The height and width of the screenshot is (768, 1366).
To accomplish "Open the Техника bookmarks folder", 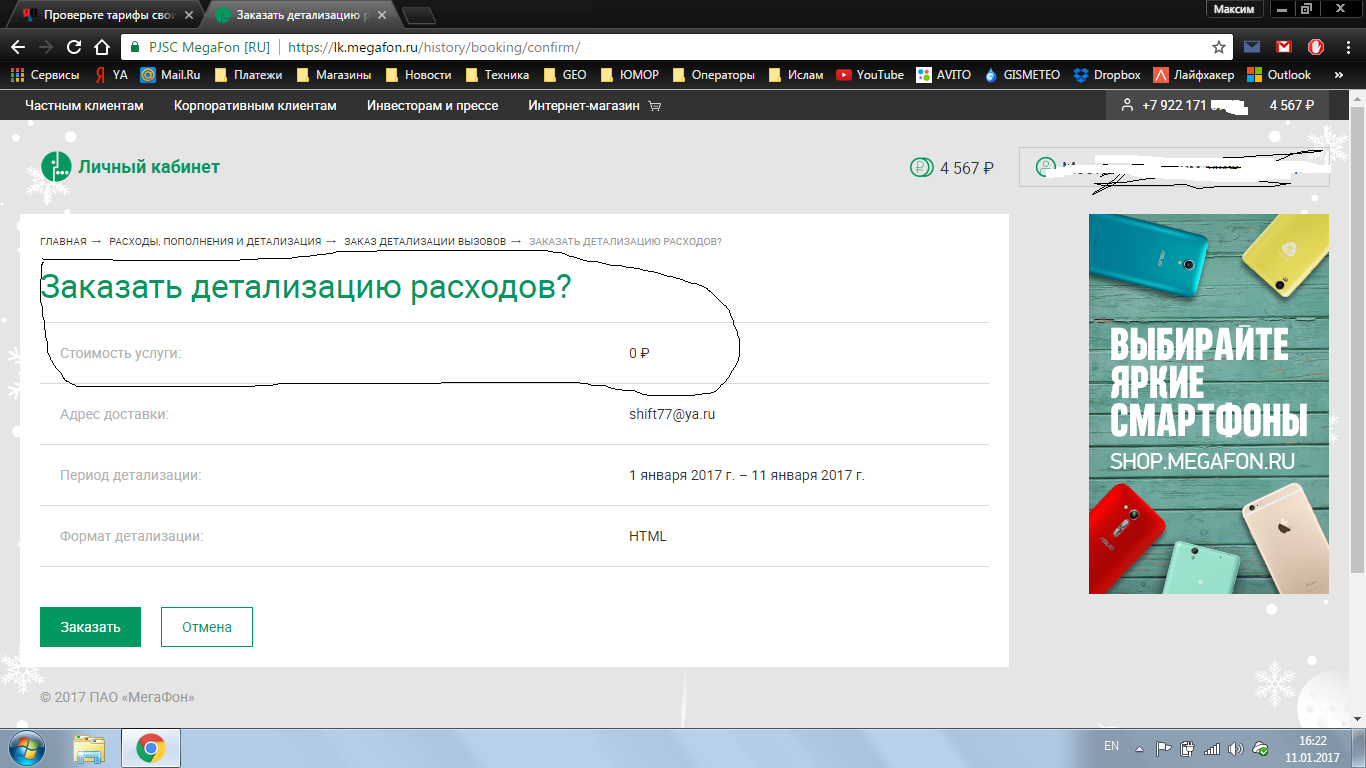I will click(496, 75).
